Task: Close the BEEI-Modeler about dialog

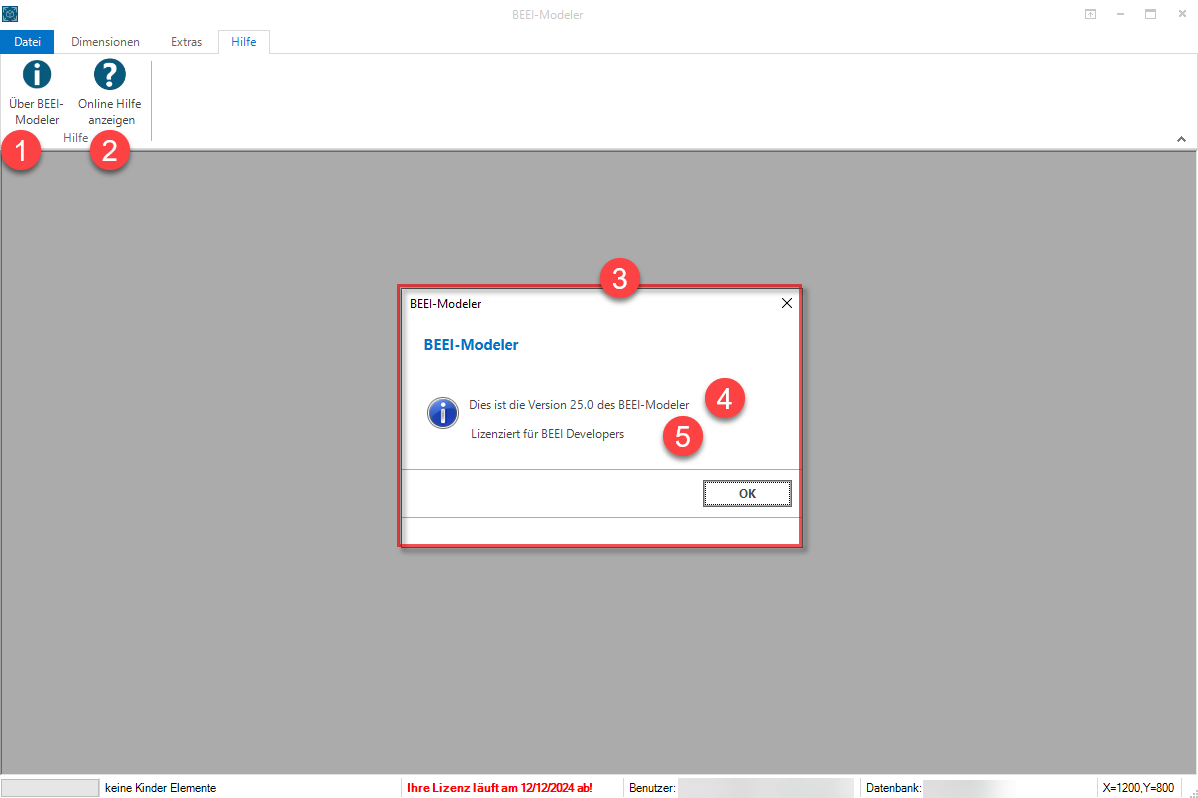Action: 787,303
